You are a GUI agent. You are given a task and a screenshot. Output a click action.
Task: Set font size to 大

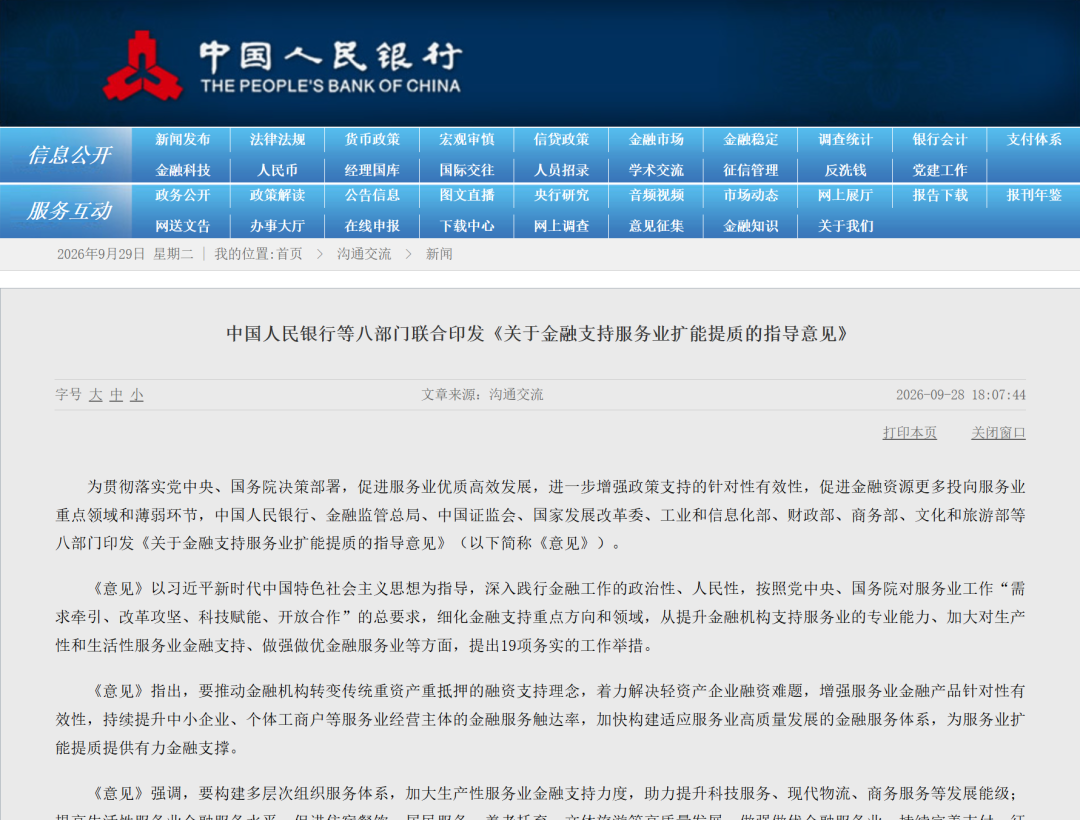(96, 395)
